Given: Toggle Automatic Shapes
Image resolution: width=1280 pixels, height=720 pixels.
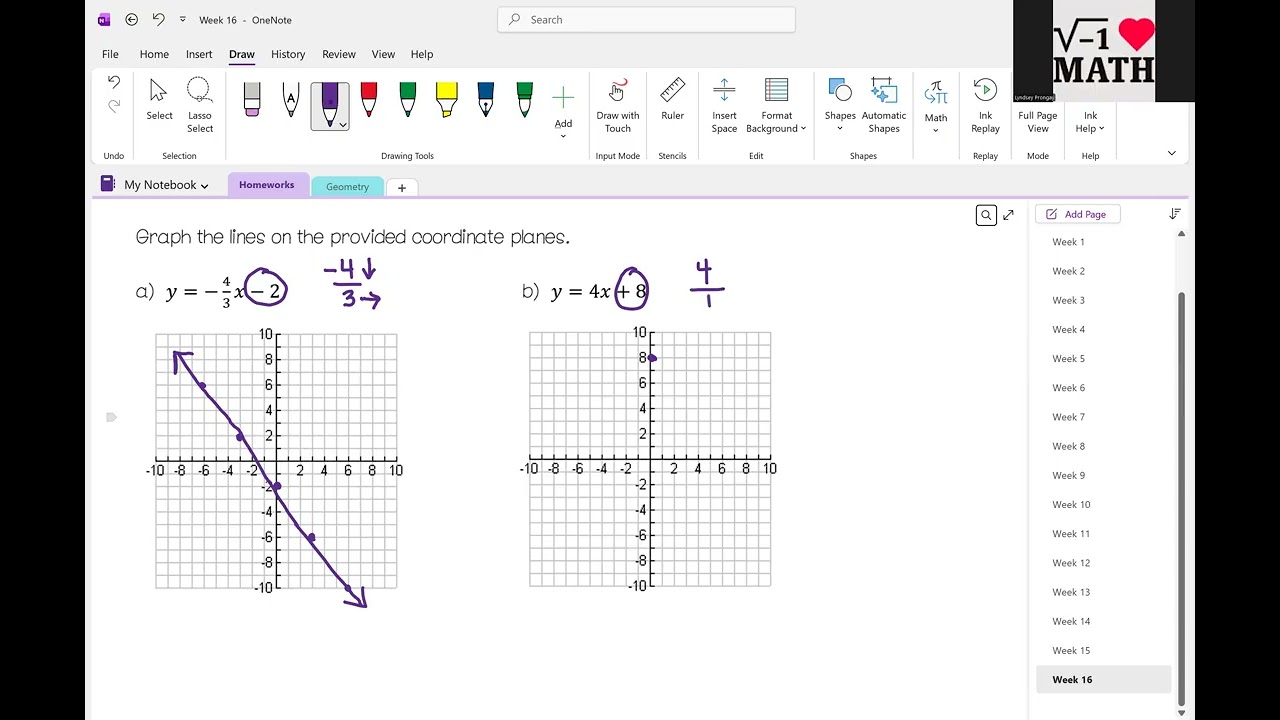Looking at the screenshot, I should point(884,105).
